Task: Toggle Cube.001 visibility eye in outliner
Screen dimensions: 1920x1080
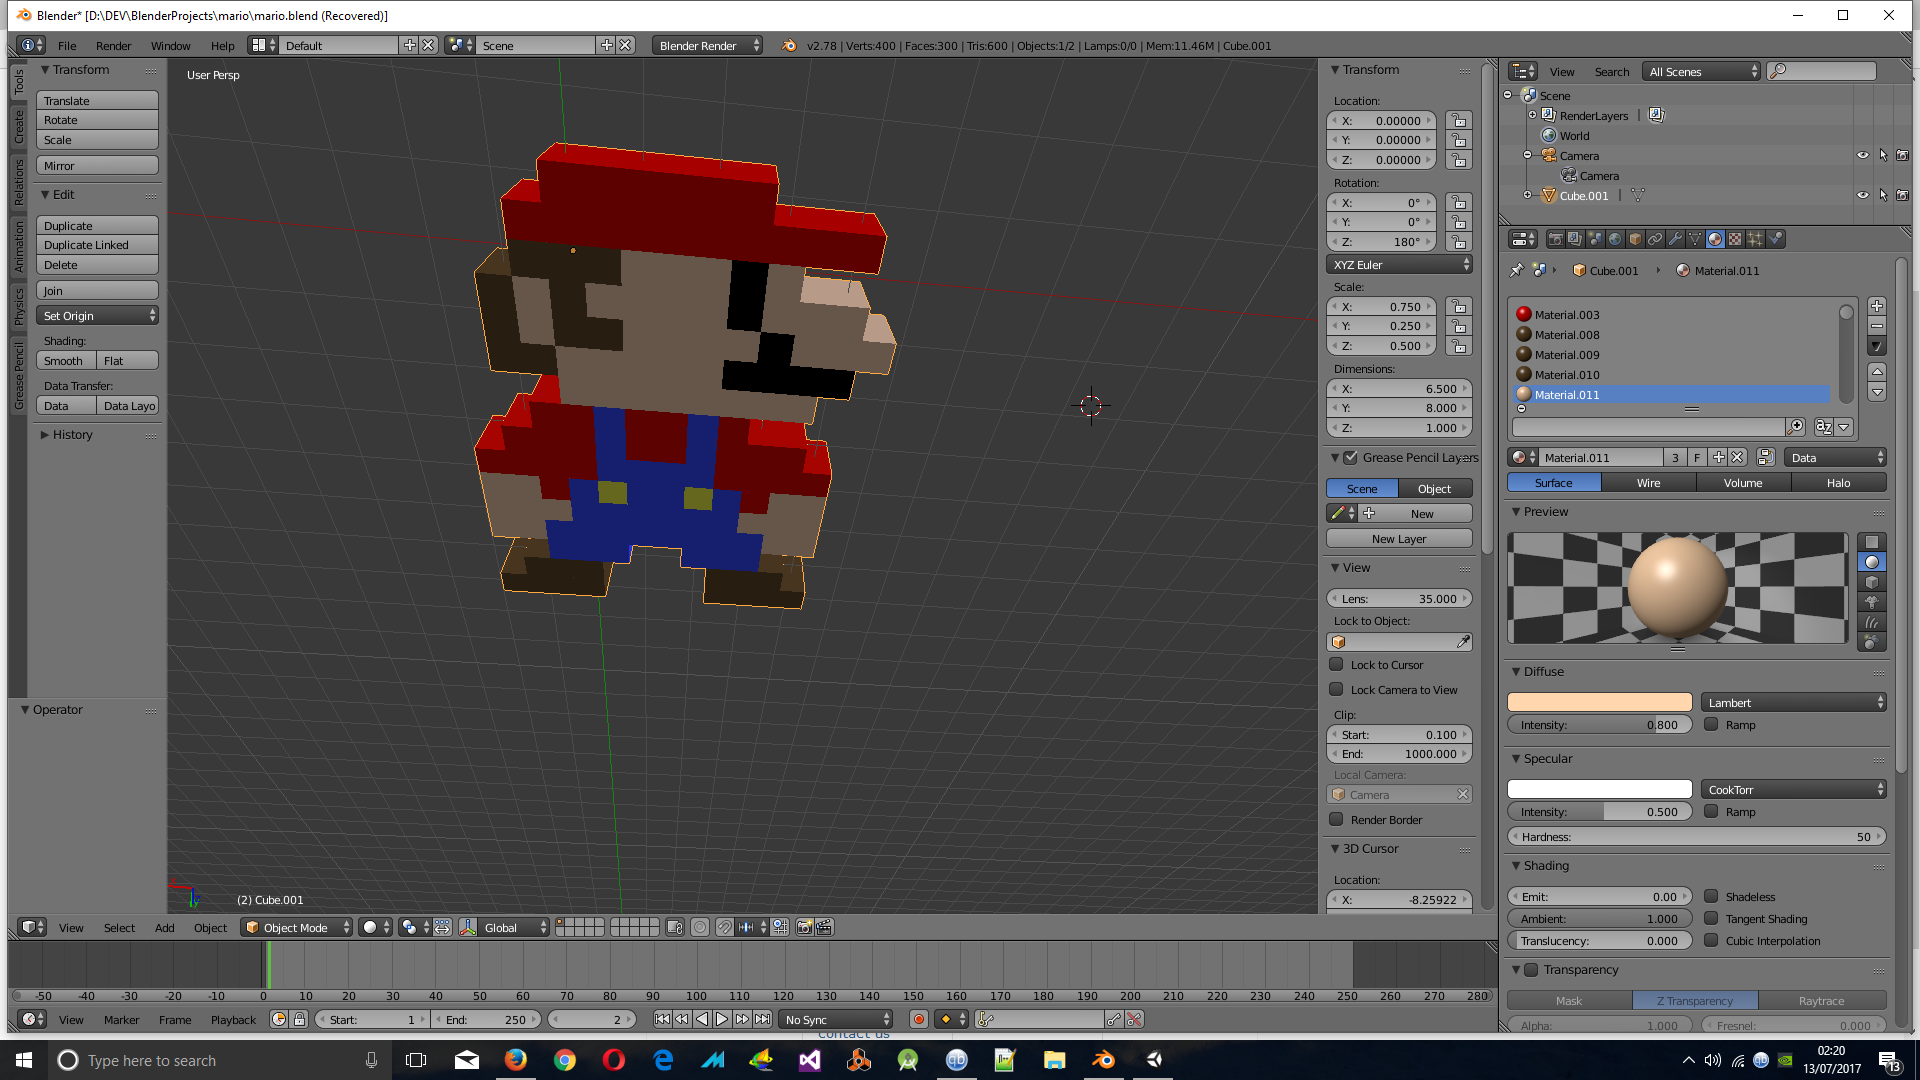Action: click(1862, 195)
